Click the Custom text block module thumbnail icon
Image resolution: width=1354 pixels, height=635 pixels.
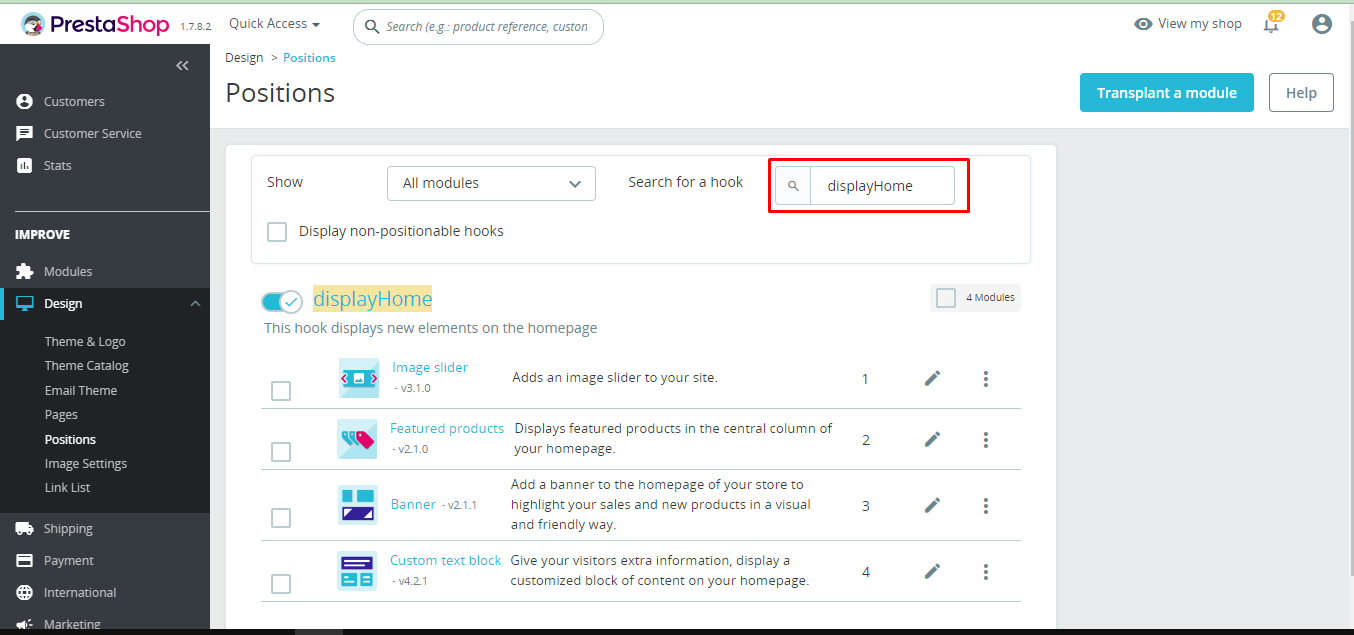tap(357, 571)
